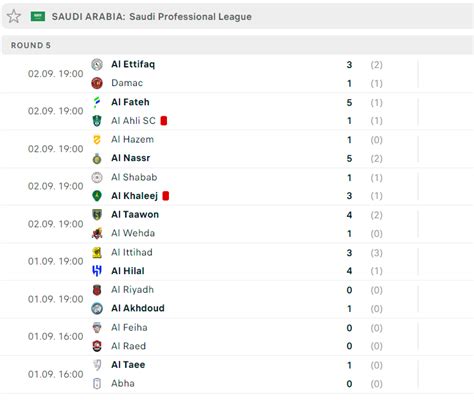The height and width of the screenshot is (400, 474).
Task: Toggle the favorite star for Saudi Professional League
Action: click(x=14, y=16)
